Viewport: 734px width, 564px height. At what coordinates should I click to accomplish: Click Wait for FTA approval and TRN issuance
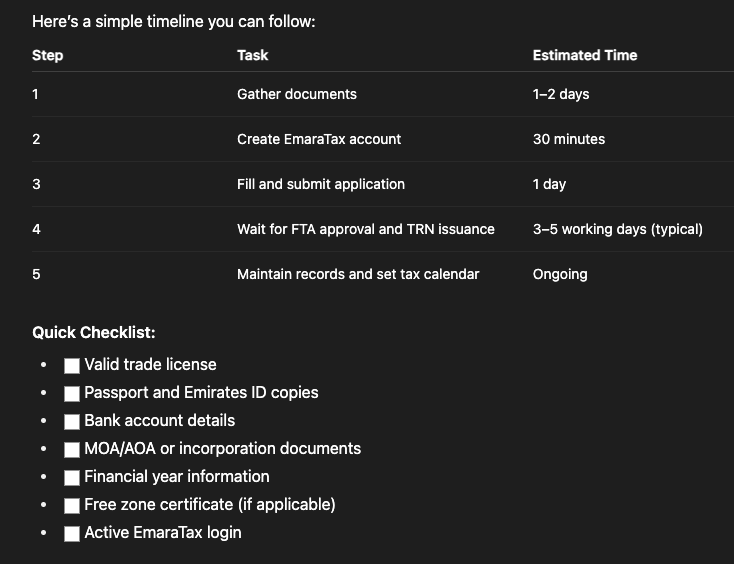(365, 229)
